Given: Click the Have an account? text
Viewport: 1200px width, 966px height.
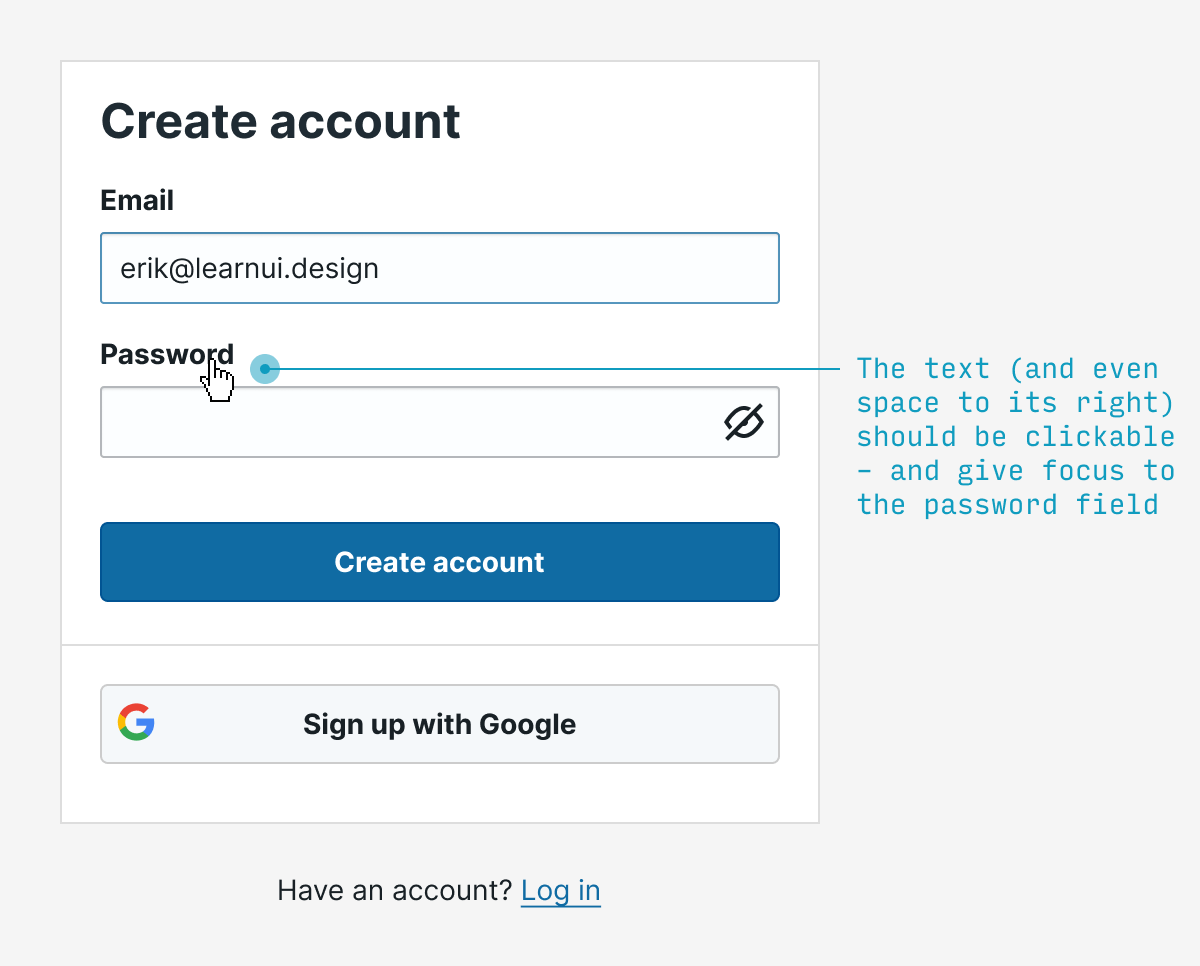Looking at the screenshot, I should [394, 890].
